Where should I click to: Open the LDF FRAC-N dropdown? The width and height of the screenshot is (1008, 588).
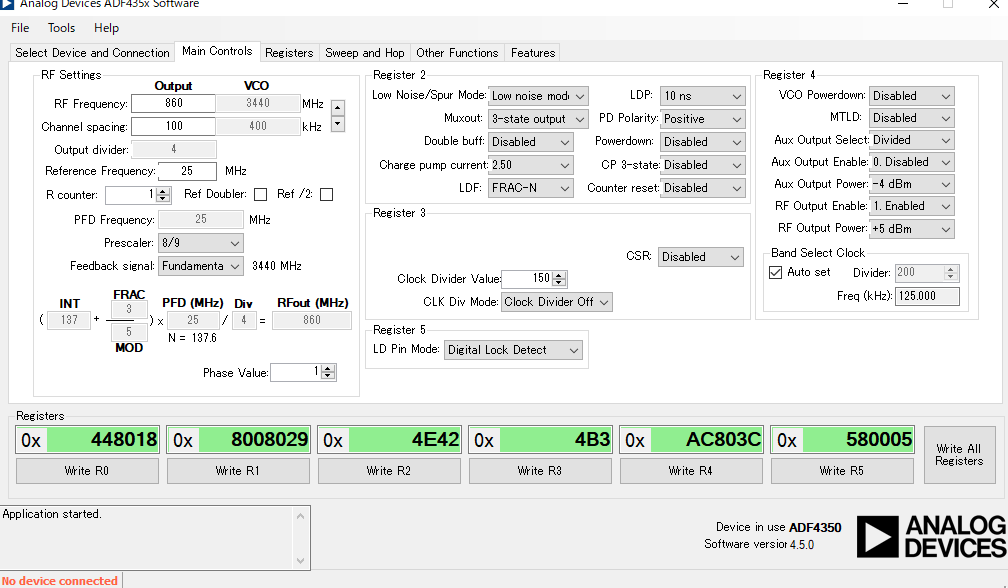pos(530,188)
